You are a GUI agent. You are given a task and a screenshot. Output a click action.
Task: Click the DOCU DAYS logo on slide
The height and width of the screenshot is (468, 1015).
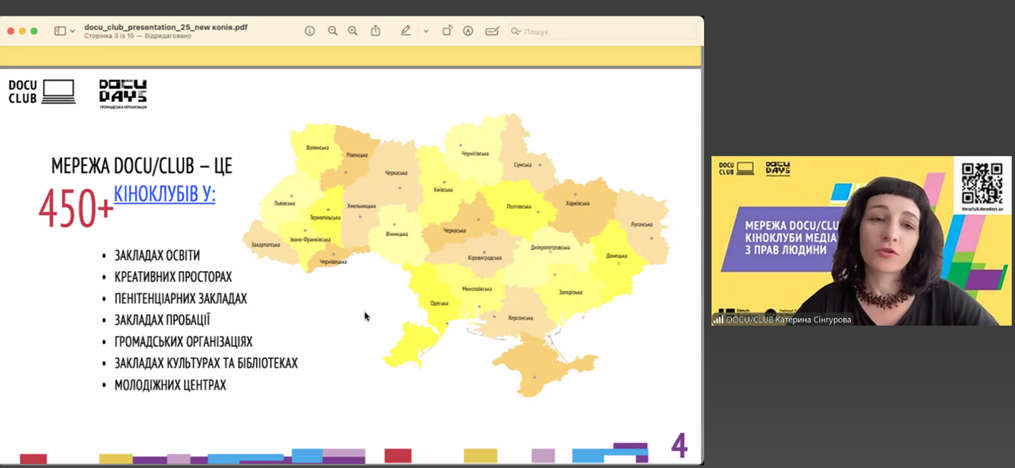pos(123,94)
